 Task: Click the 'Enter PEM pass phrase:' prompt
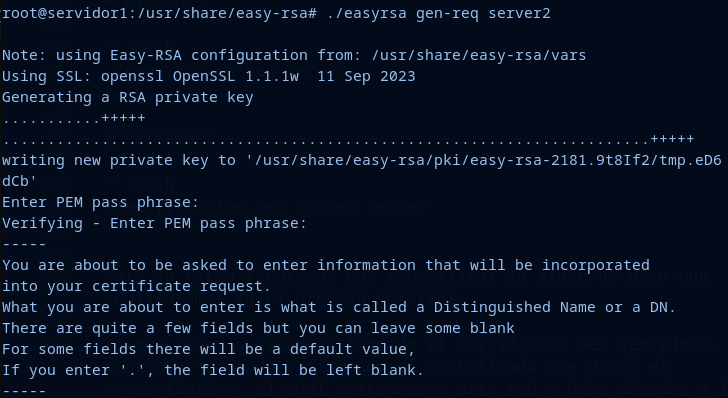(x=100, y=202)
